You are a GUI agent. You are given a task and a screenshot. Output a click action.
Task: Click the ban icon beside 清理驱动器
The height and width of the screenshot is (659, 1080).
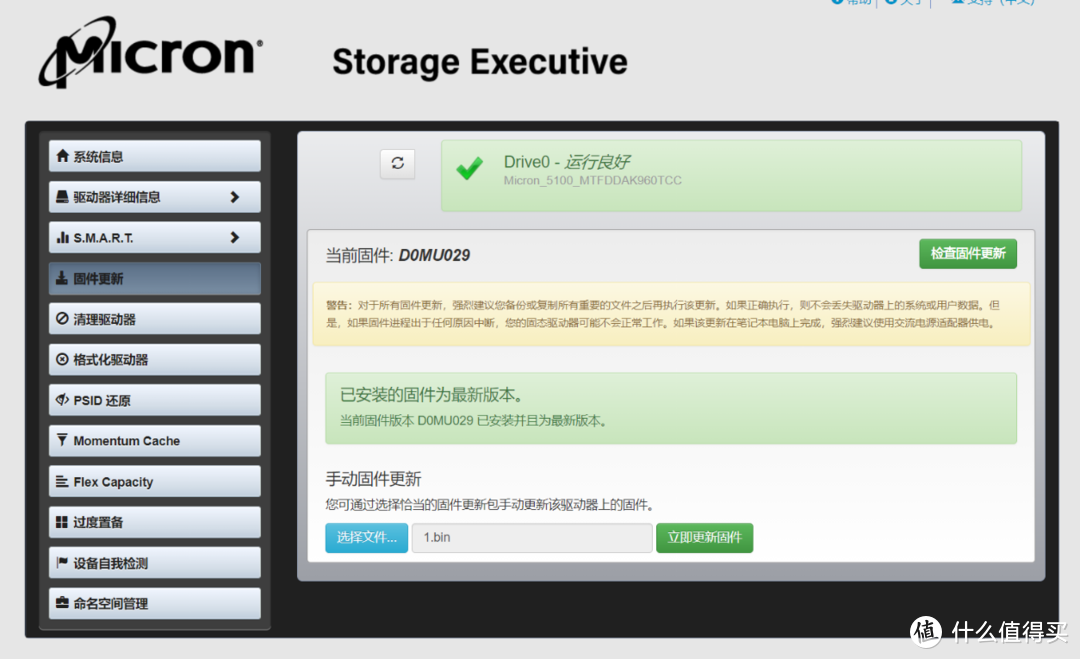coord(63,319)
